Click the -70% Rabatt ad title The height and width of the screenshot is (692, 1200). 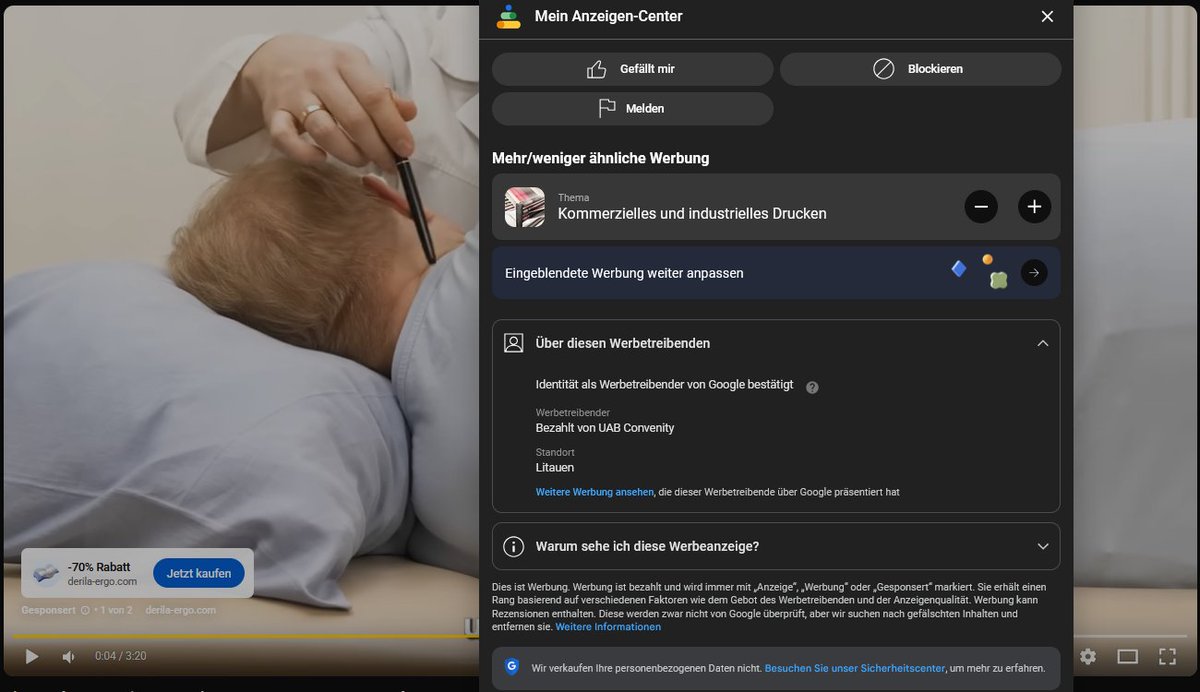coord(99,567)
